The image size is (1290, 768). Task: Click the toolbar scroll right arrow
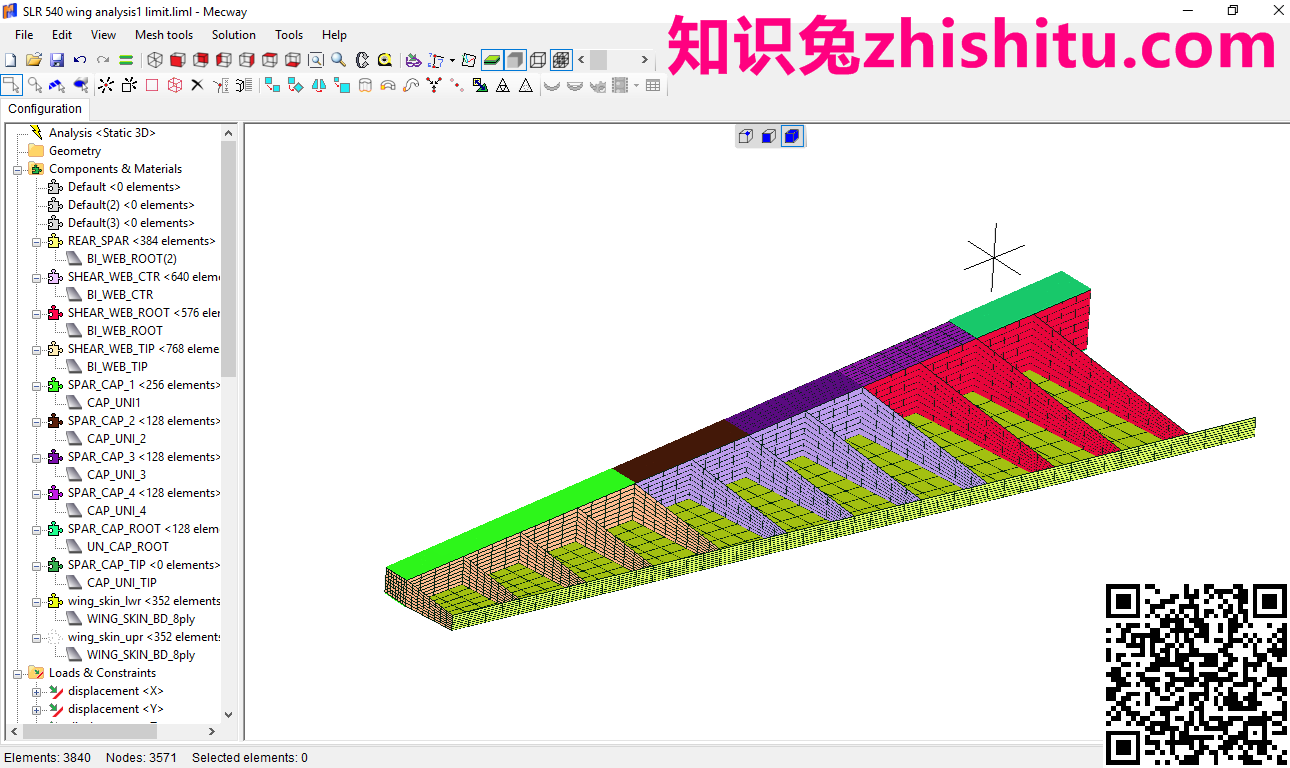point(644,60)
